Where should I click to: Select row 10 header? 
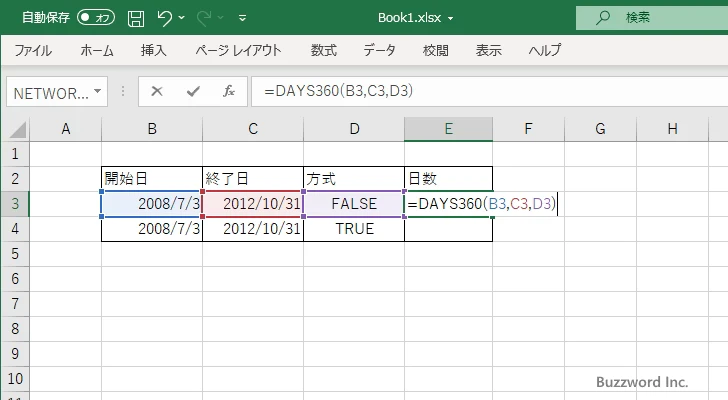(15, 379)
